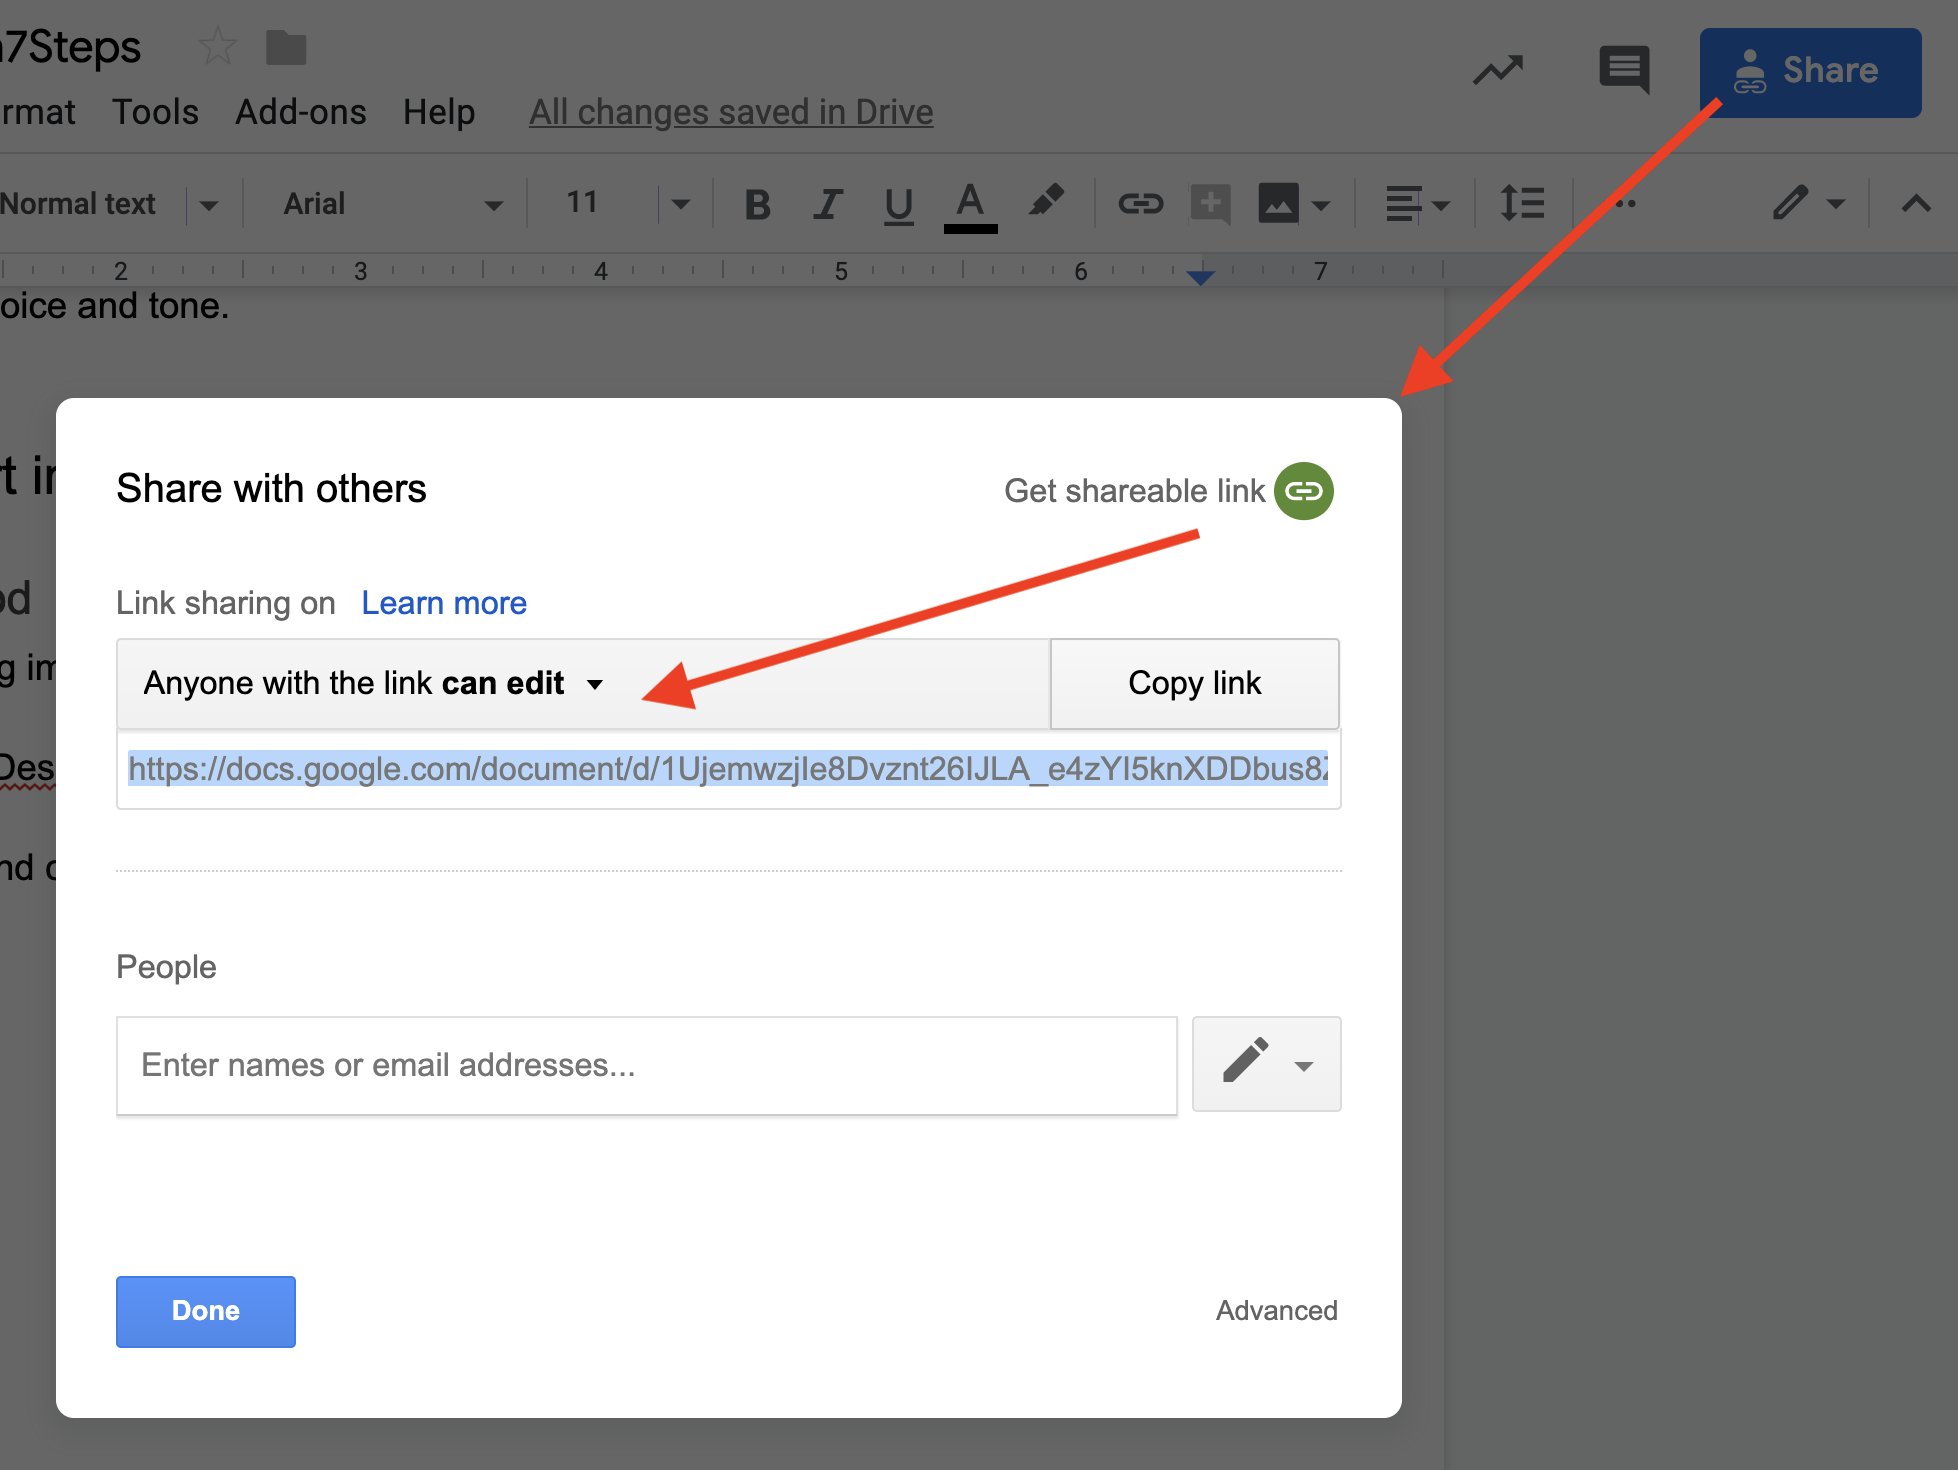The height and width of the screenshot is (1470, 1958).
Task: Open people edit permission pencil dropdown
Action: [1267, 1064]
